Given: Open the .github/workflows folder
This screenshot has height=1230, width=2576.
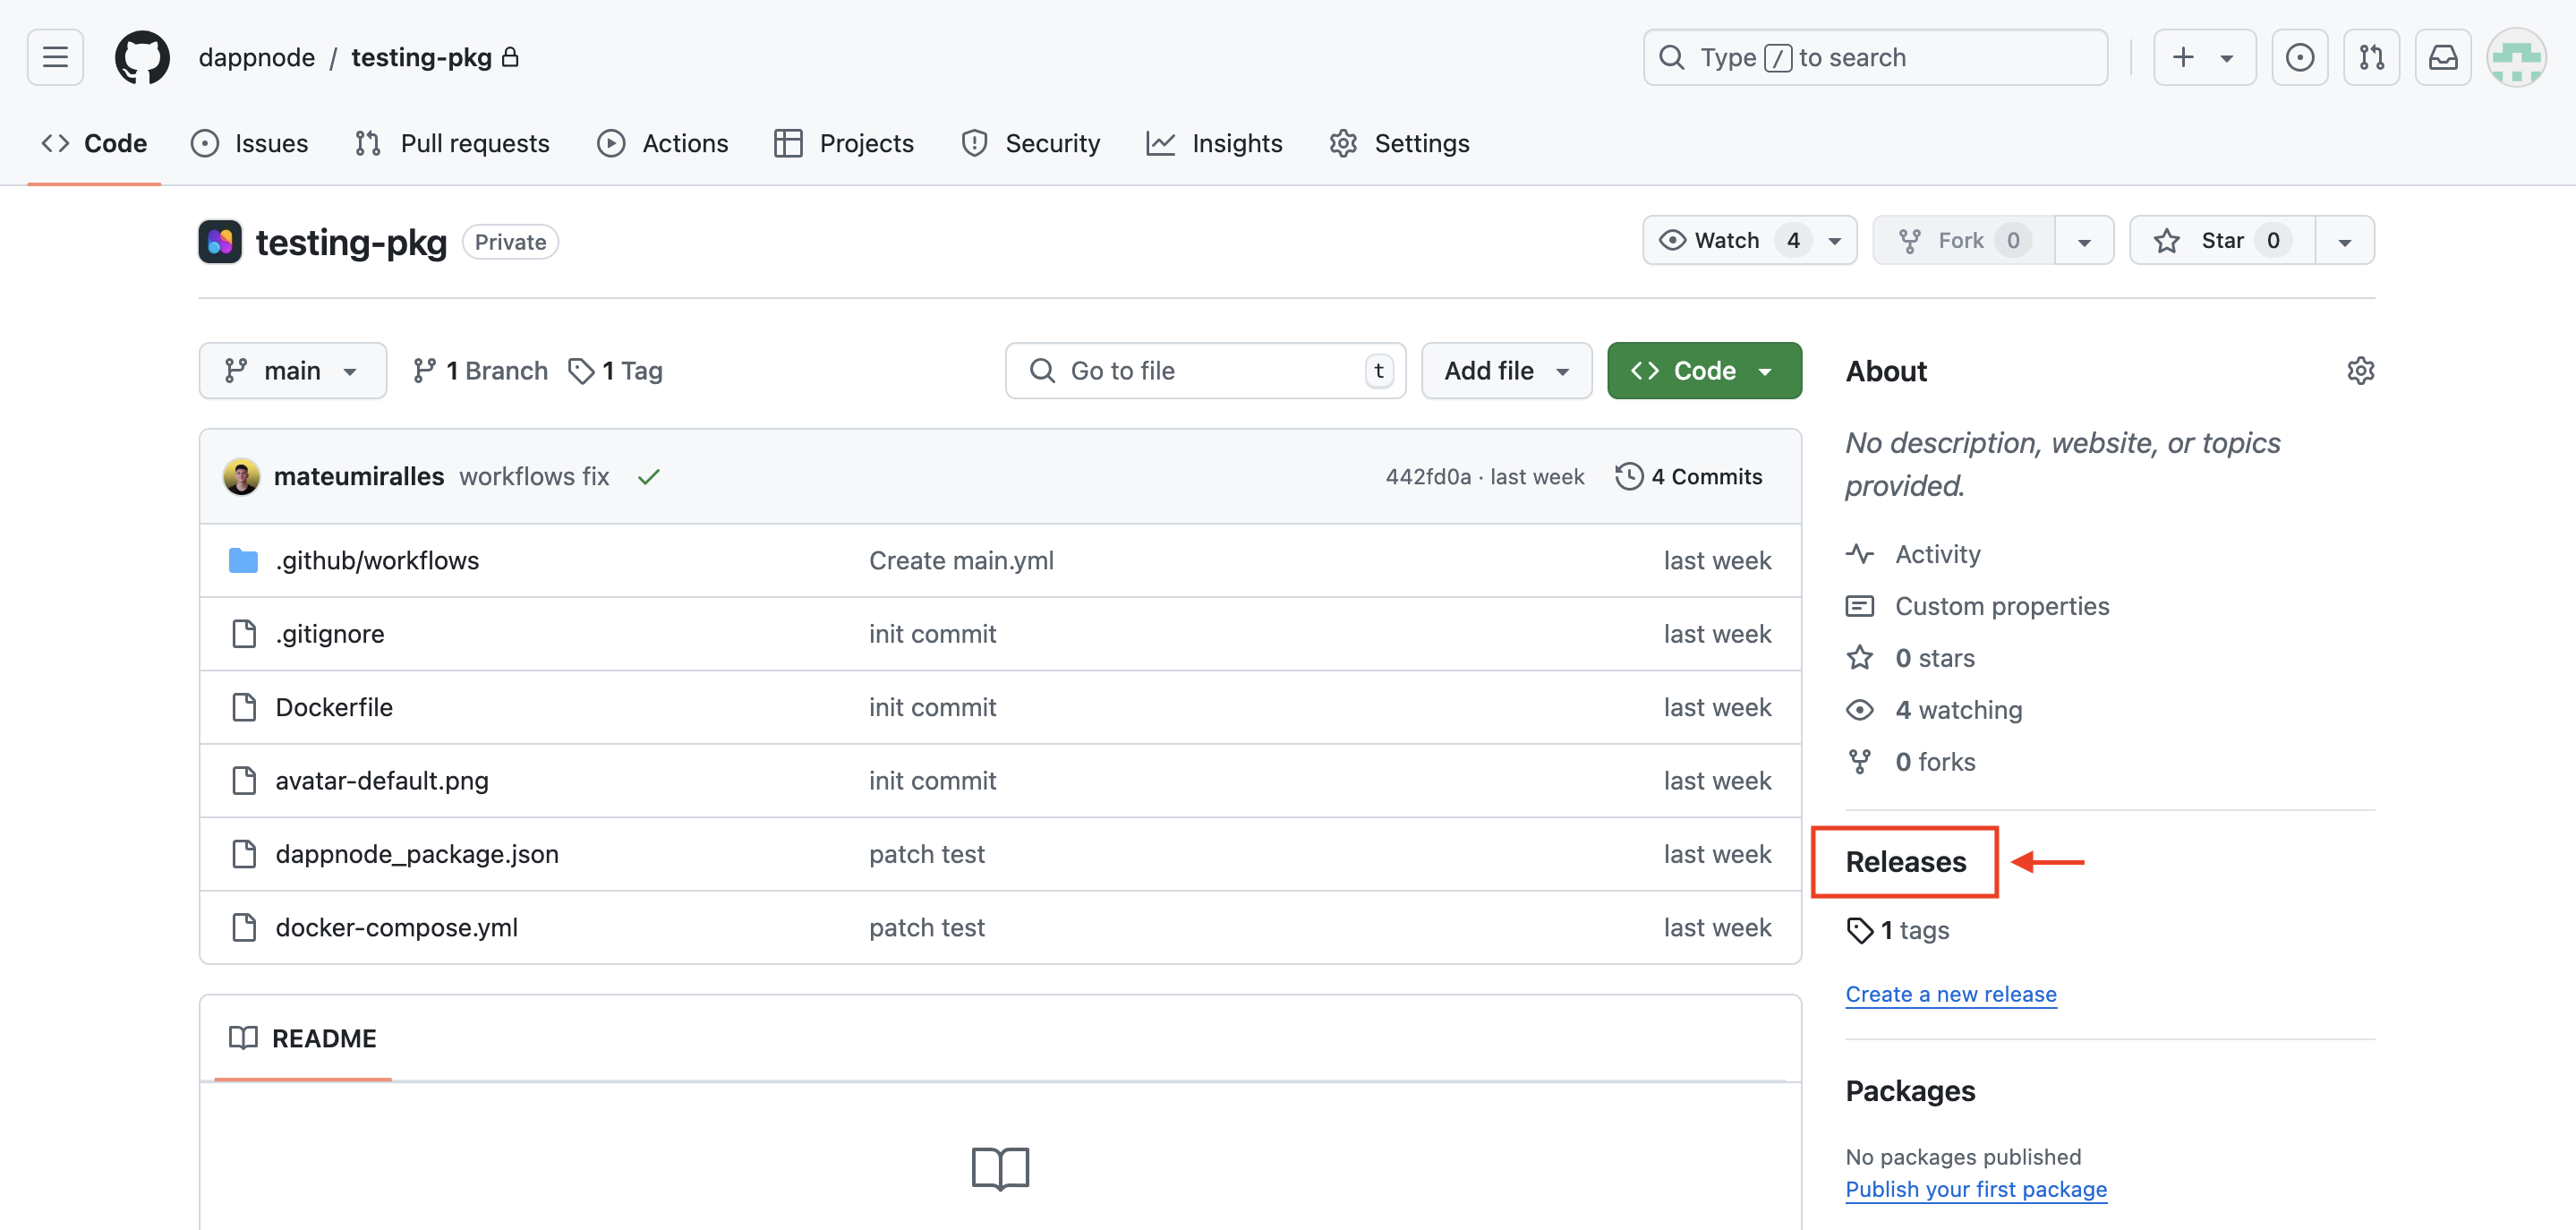Looking at the screenshot, I should pyautogui.click(x=377, y=560).
